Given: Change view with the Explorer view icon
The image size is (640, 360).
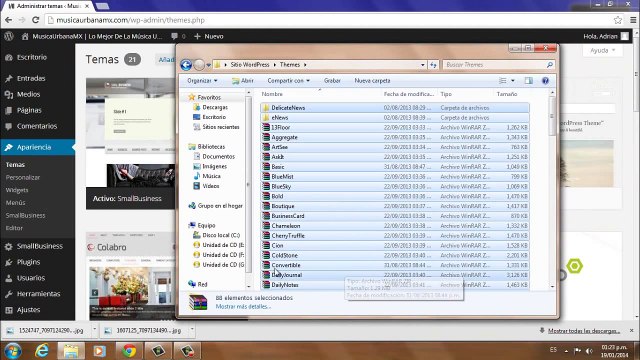Looking at the screenshot, I should tap(503, 81).
